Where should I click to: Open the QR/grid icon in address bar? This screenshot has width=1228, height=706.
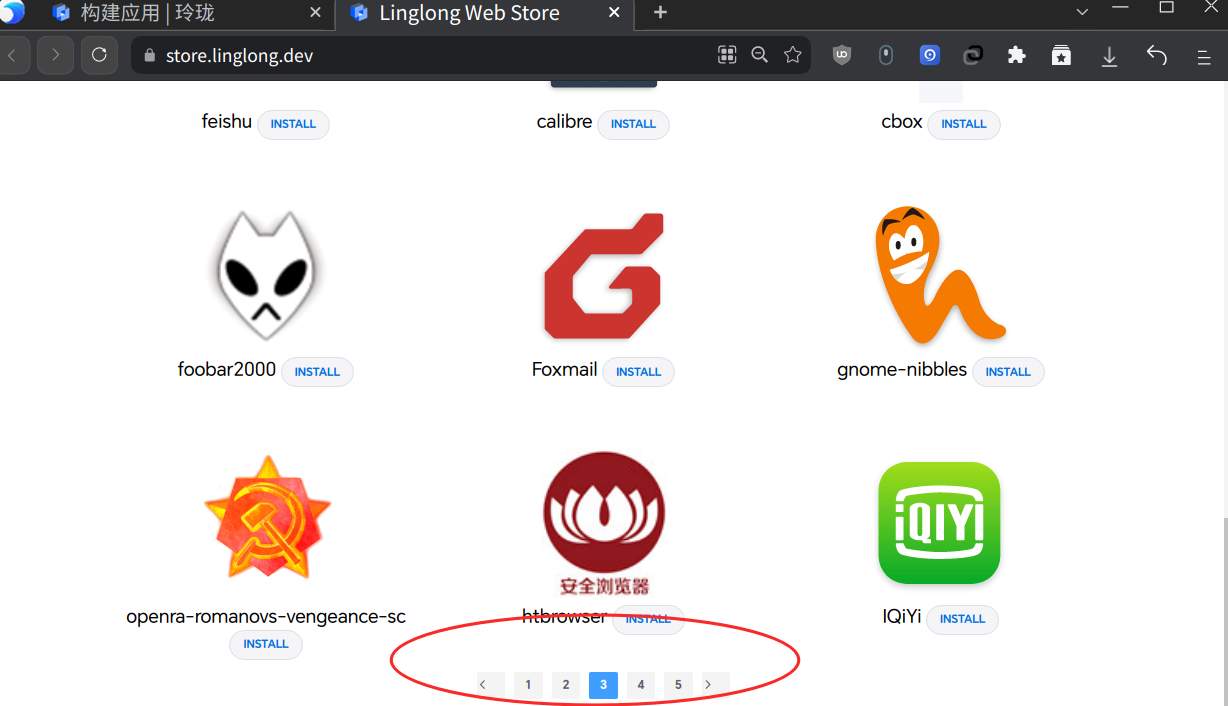[x=727, y=55]
